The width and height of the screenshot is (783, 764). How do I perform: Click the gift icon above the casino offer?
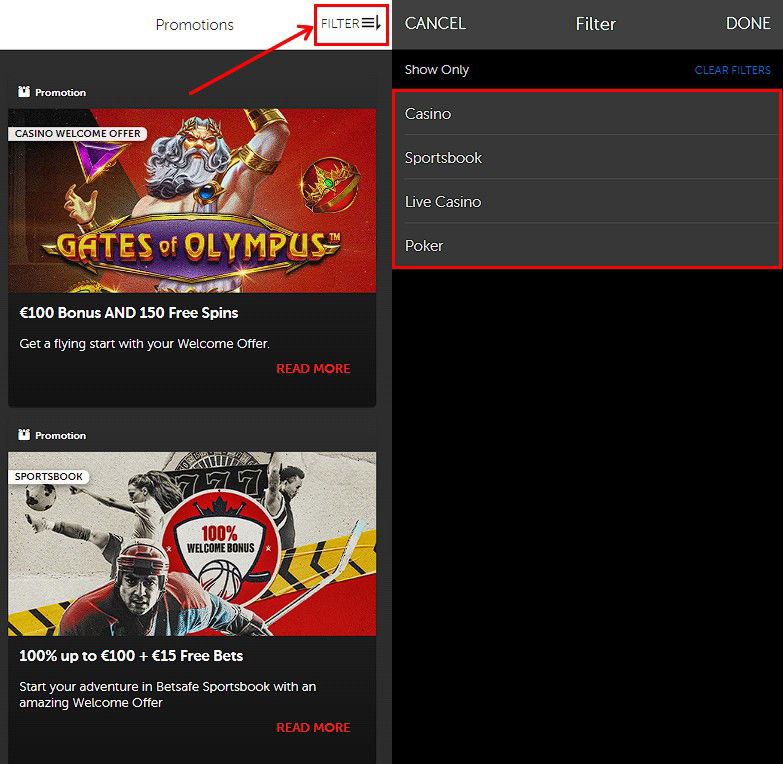(x=24, y=92)
